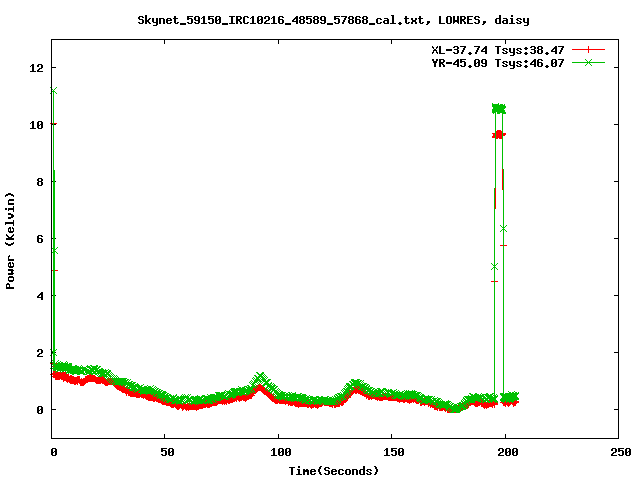Click the x-axis tick label 150
This screenshot has height=480, width=640.
click(393, 452)
